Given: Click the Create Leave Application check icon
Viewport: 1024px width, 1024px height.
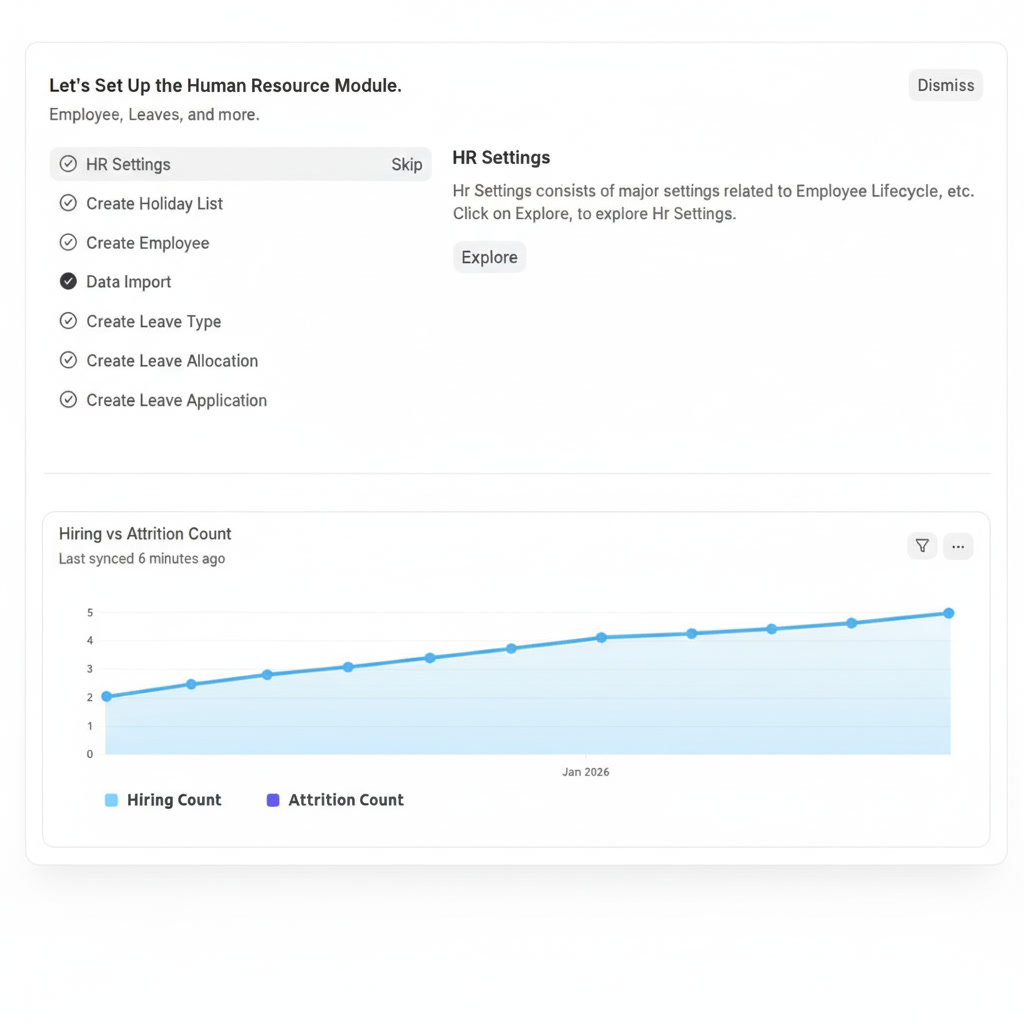Looking at the screenshot, I should [x=68, y=400].
